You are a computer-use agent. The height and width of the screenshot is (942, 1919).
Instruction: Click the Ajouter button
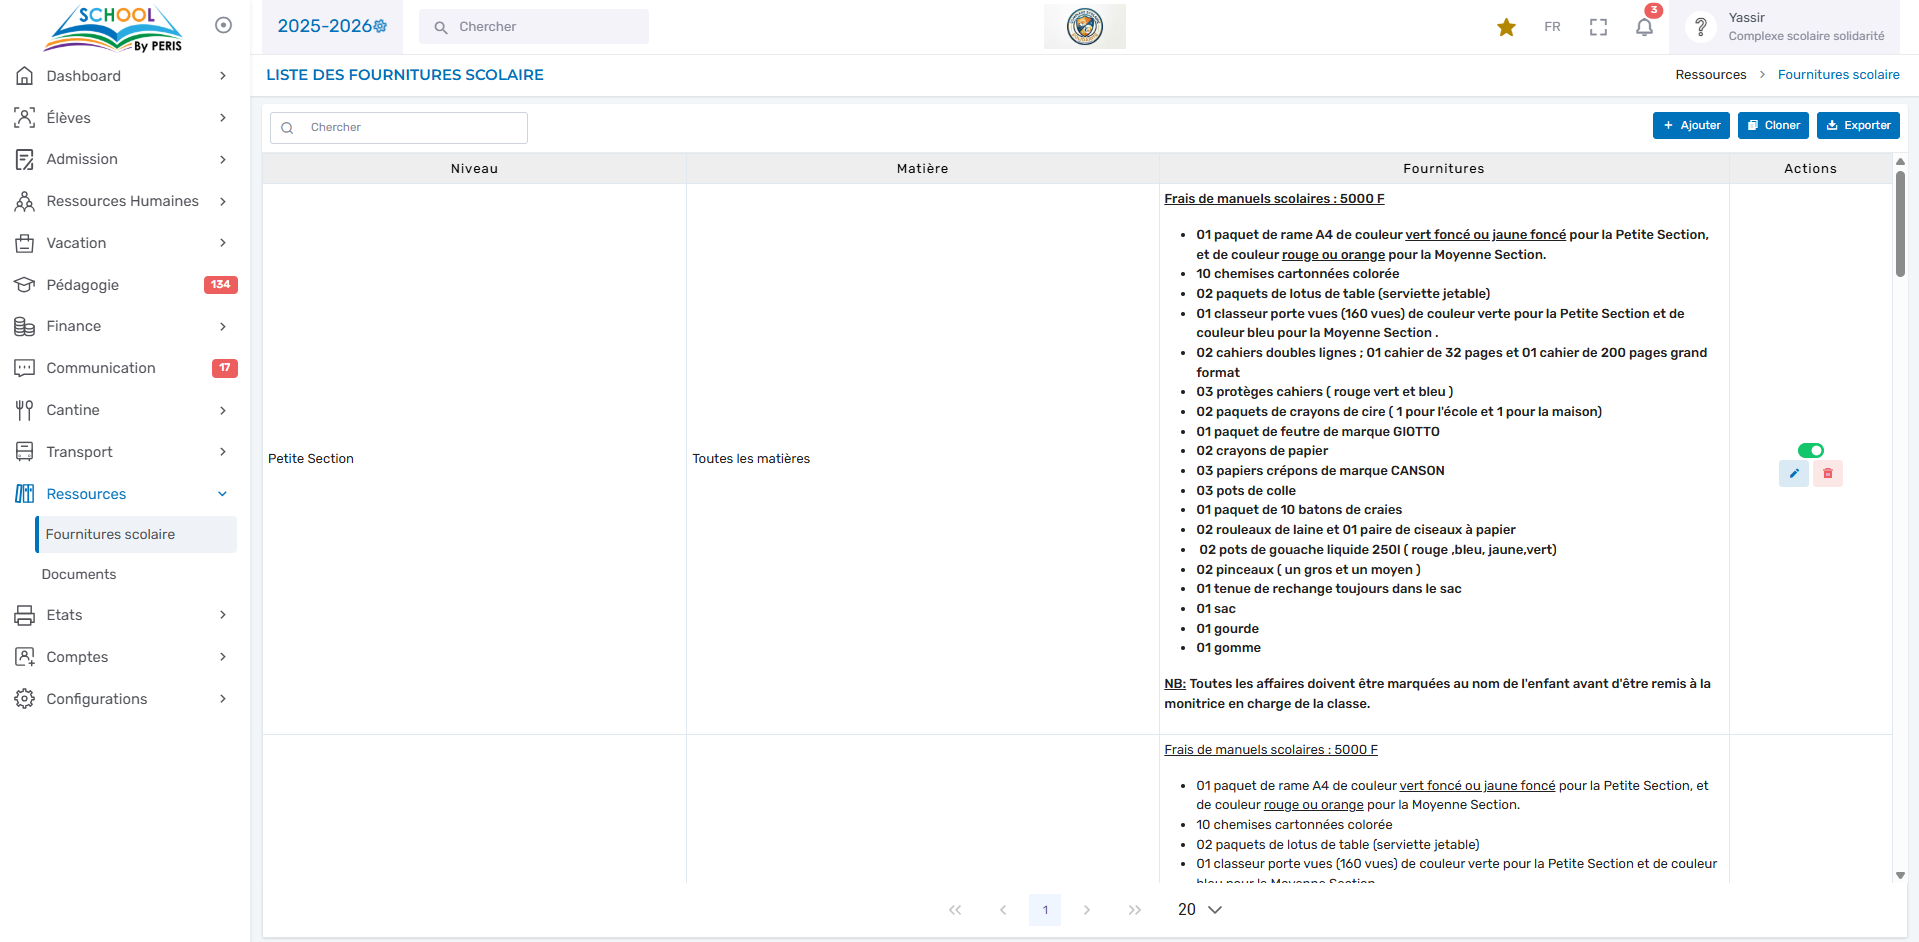[1691, 125]
